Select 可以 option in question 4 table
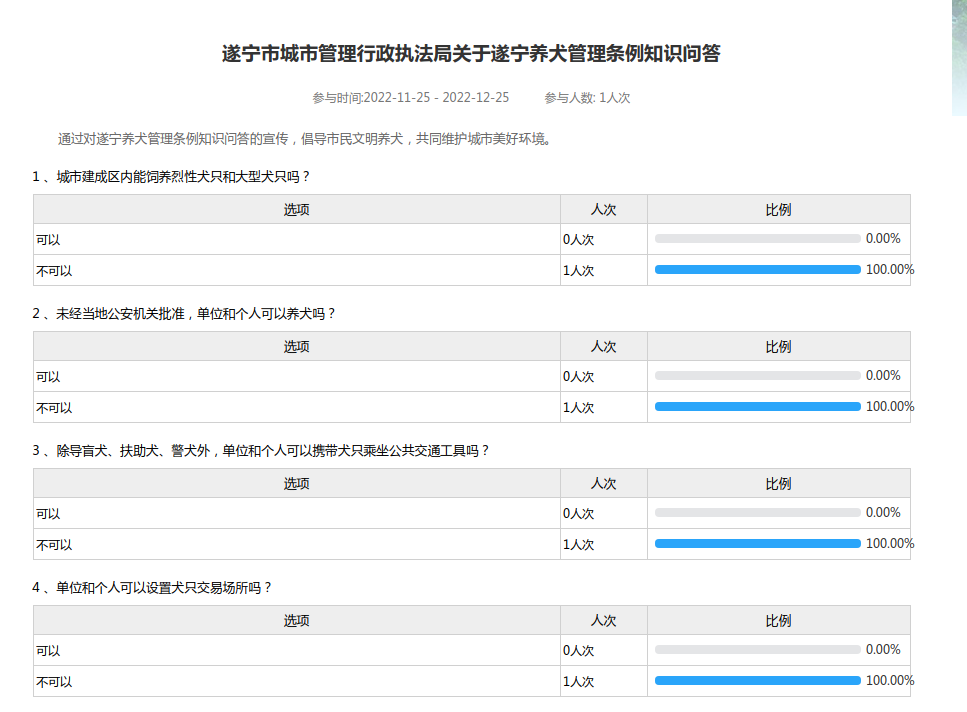 click(48, 651)
